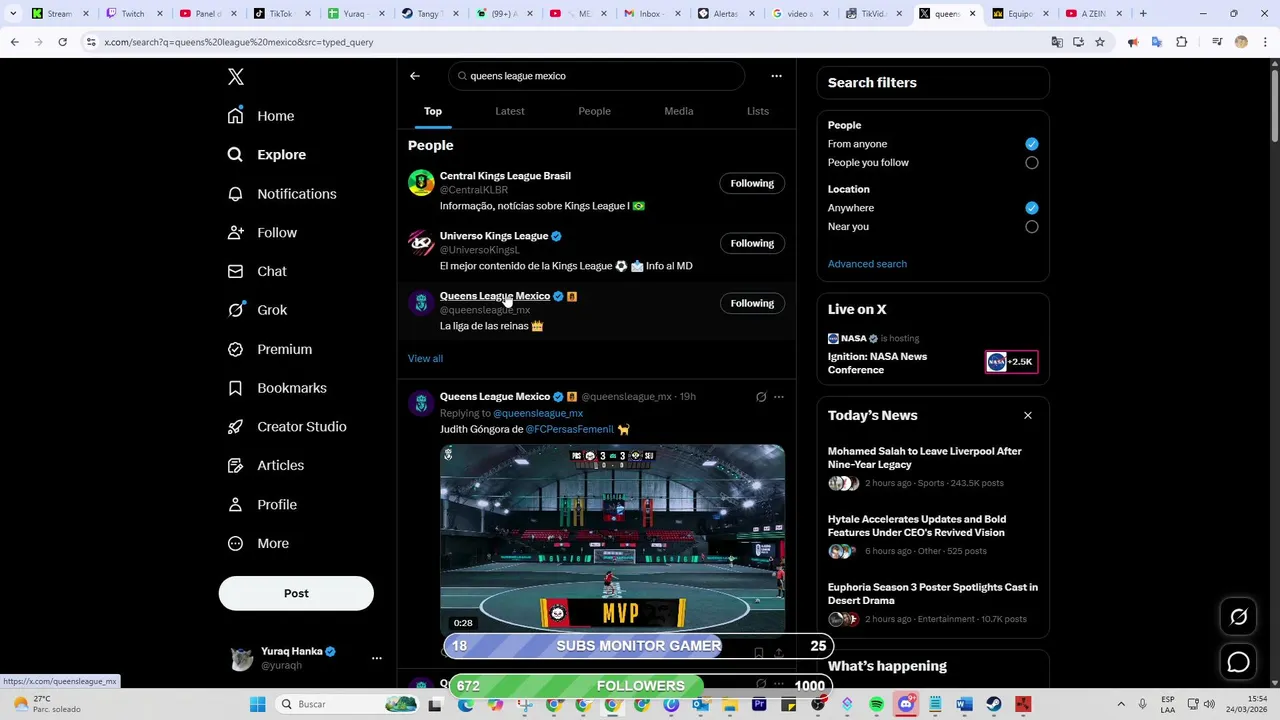The width and height of the screenshot is (1280, 720).
Task: Switch to the Latest search tab
Action: pyautogui.click(x=510, y=111)
